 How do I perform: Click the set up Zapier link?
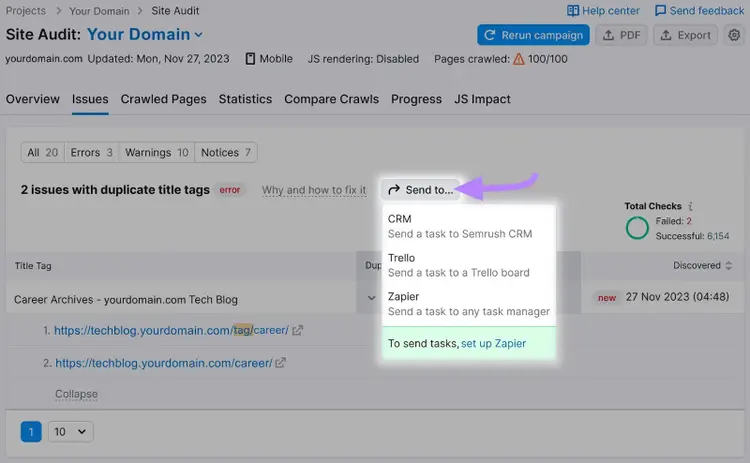(x=493, y=343)
